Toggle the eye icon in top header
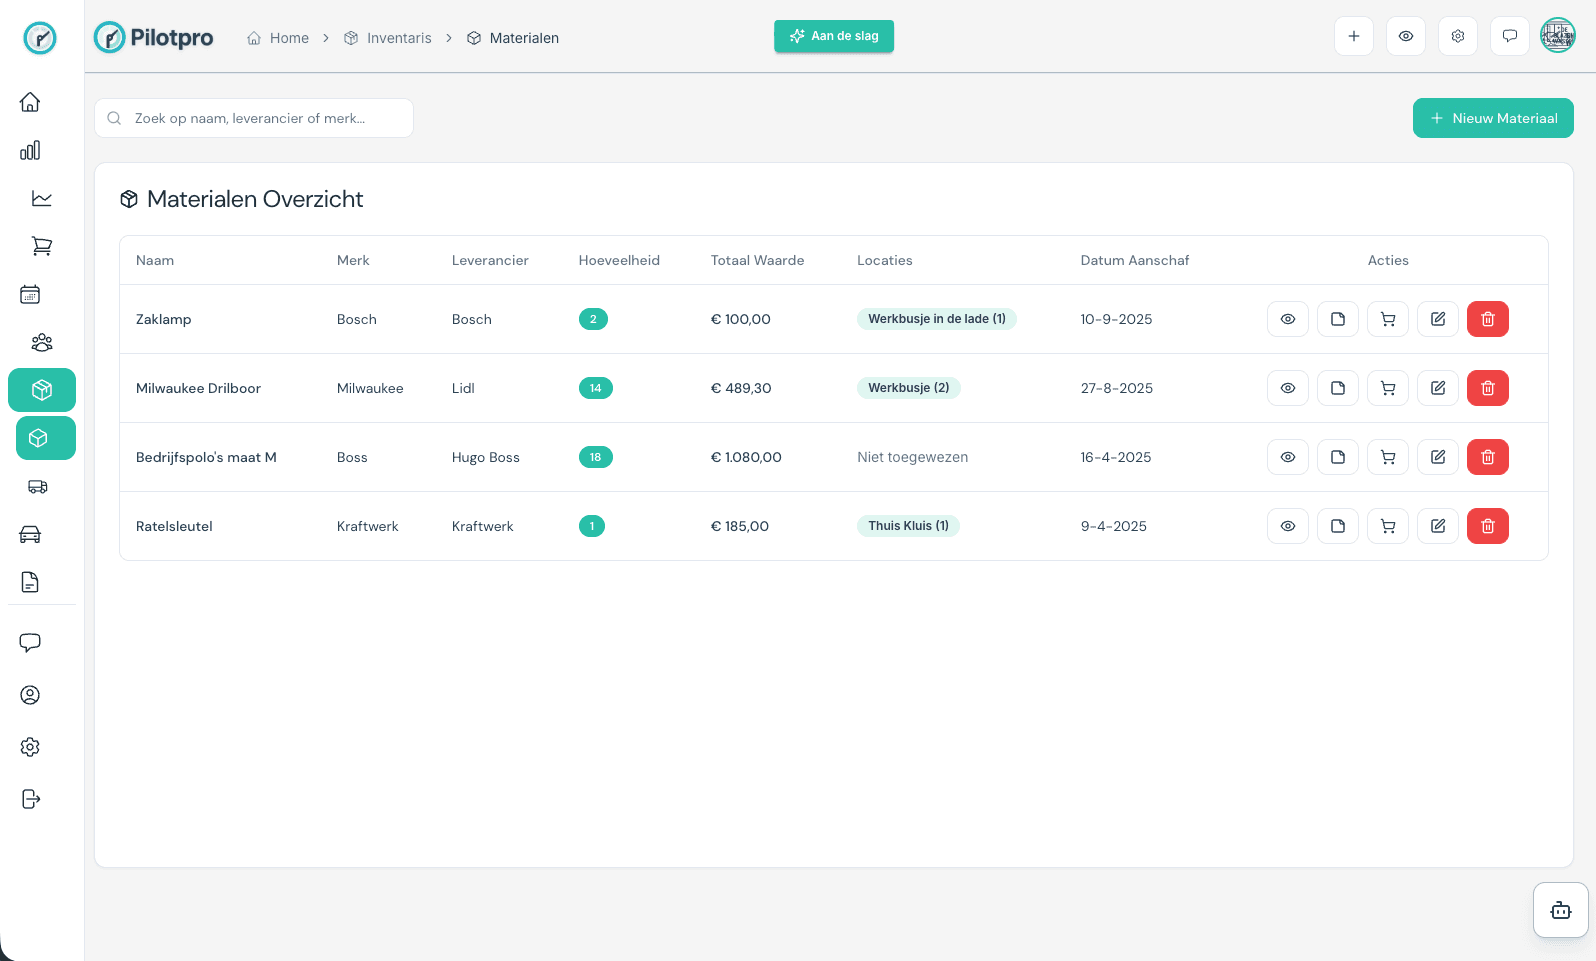 (1405, 37)
